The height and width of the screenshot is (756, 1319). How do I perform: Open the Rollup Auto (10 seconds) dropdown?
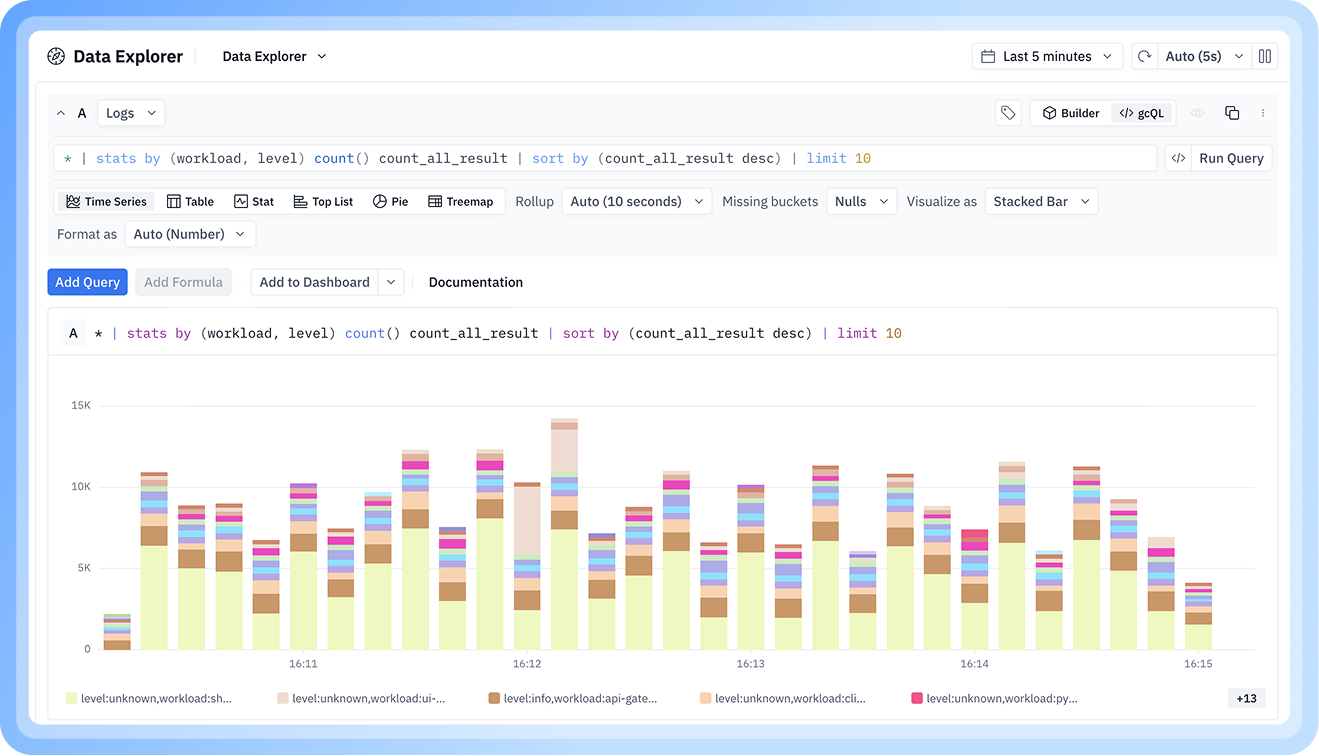click(637, 201)
